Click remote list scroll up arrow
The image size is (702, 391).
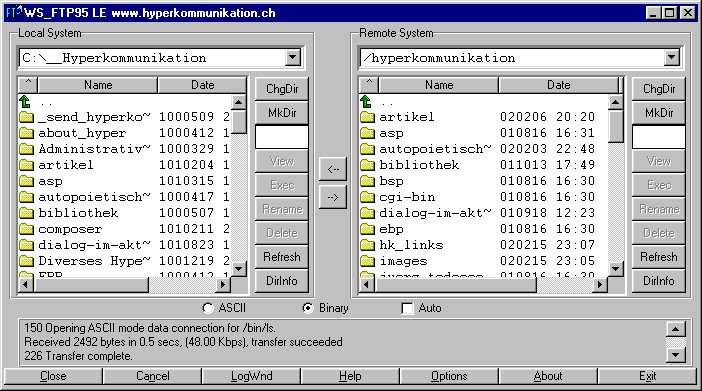[616, 103]
